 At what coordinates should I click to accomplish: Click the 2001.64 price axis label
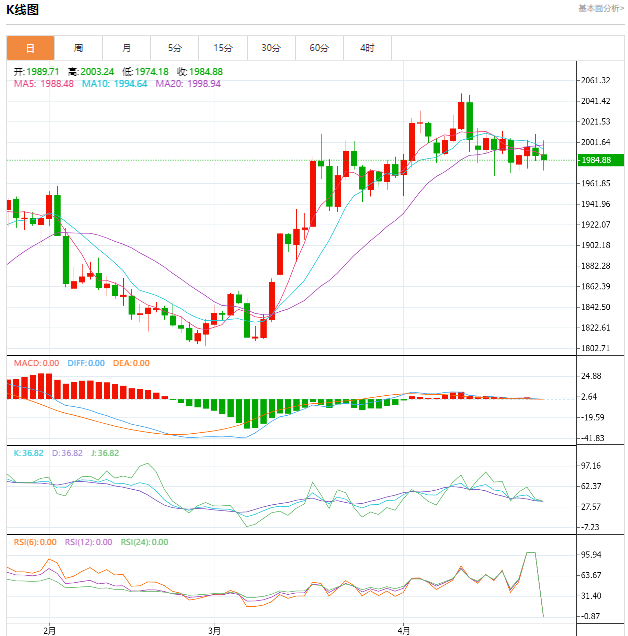(596, 142)
